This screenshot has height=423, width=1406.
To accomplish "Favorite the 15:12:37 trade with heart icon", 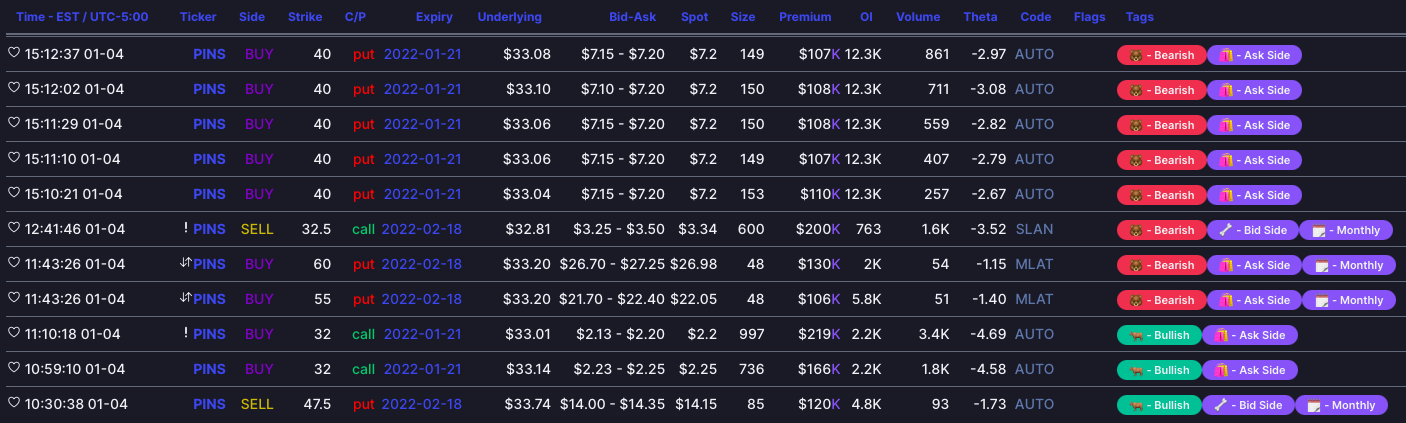I will (x=14, y=54).
